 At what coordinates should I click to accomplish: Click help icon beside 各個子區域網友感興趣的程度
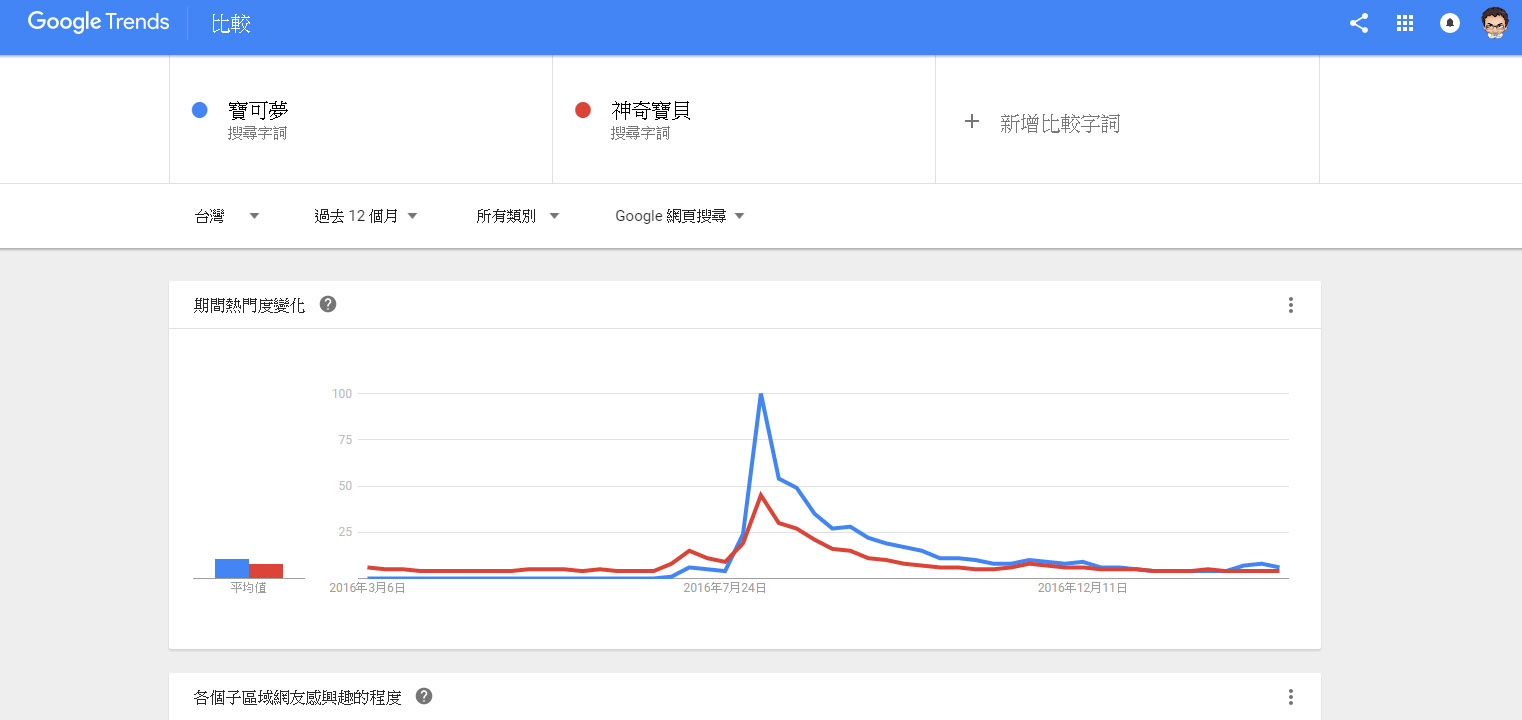point(424,696)
